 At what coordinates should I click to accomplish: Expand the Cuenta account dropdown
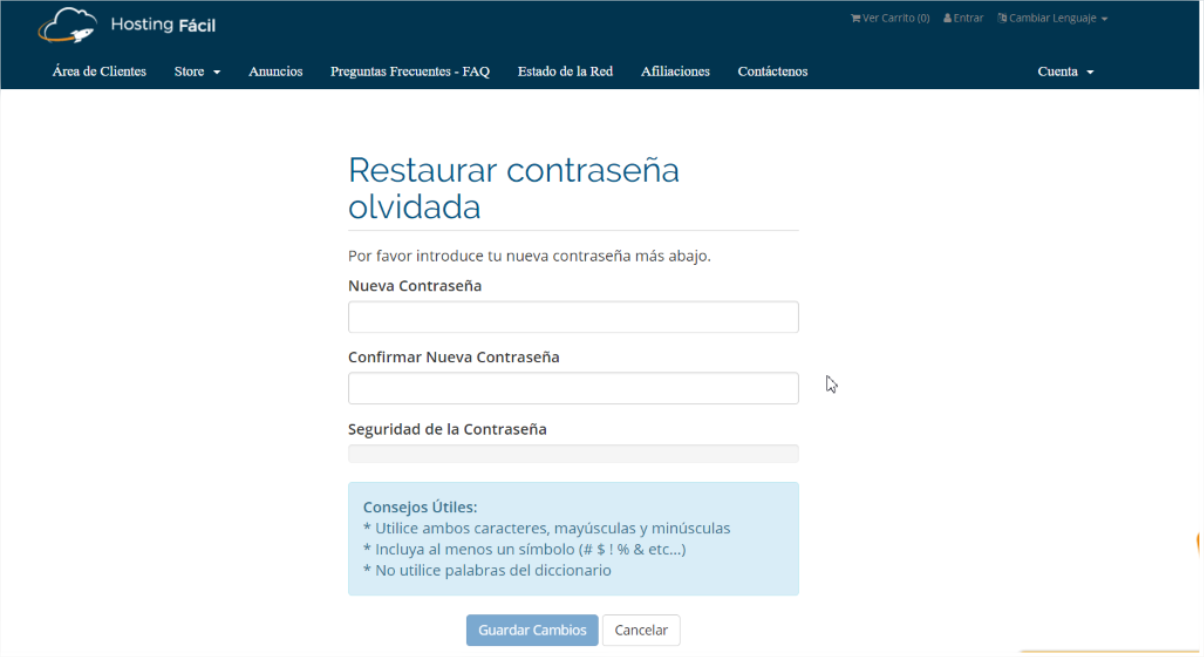(x=1065, y=71)
